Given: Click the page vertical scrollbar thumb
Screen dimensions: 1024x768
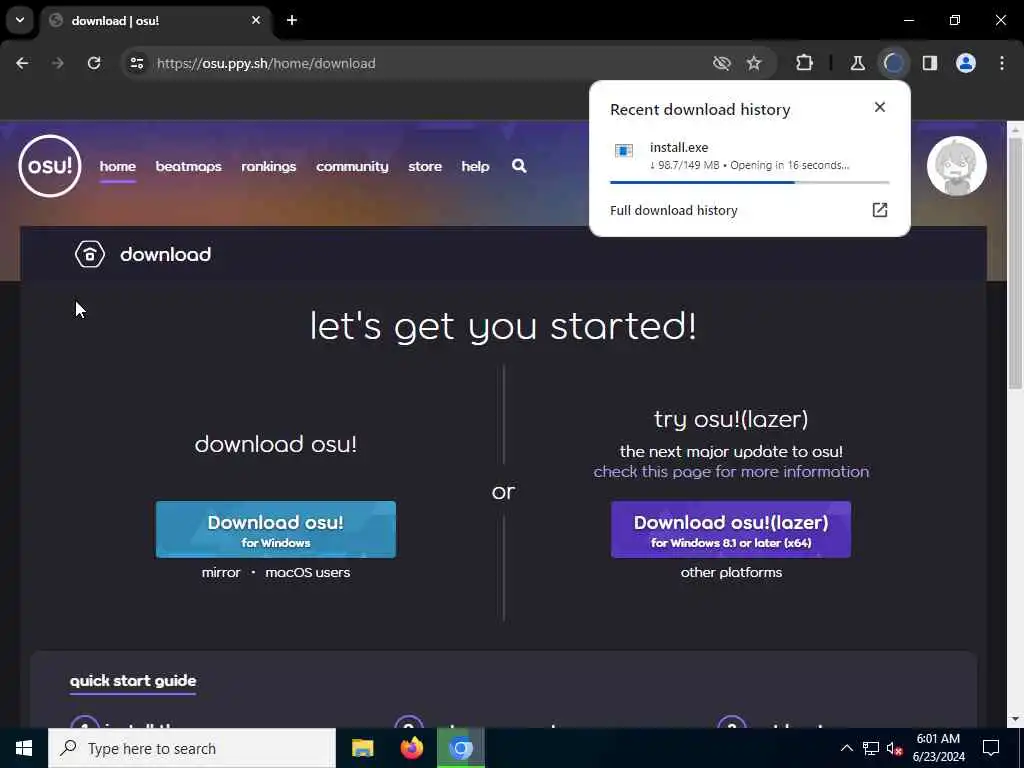Looking at the screenshot, I should pos(1015,264).
